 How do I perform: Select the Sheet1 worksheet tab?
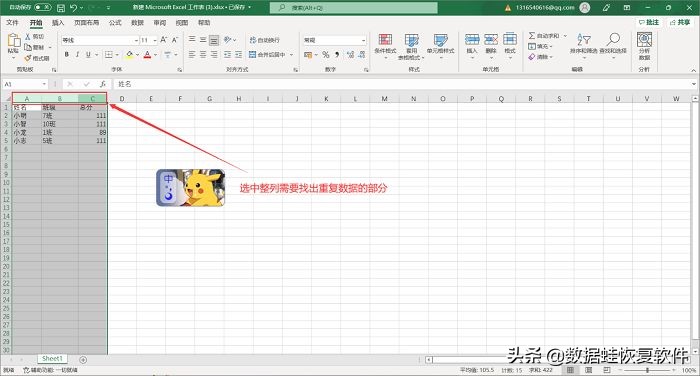pyautogui.click(x=52, y=359)
